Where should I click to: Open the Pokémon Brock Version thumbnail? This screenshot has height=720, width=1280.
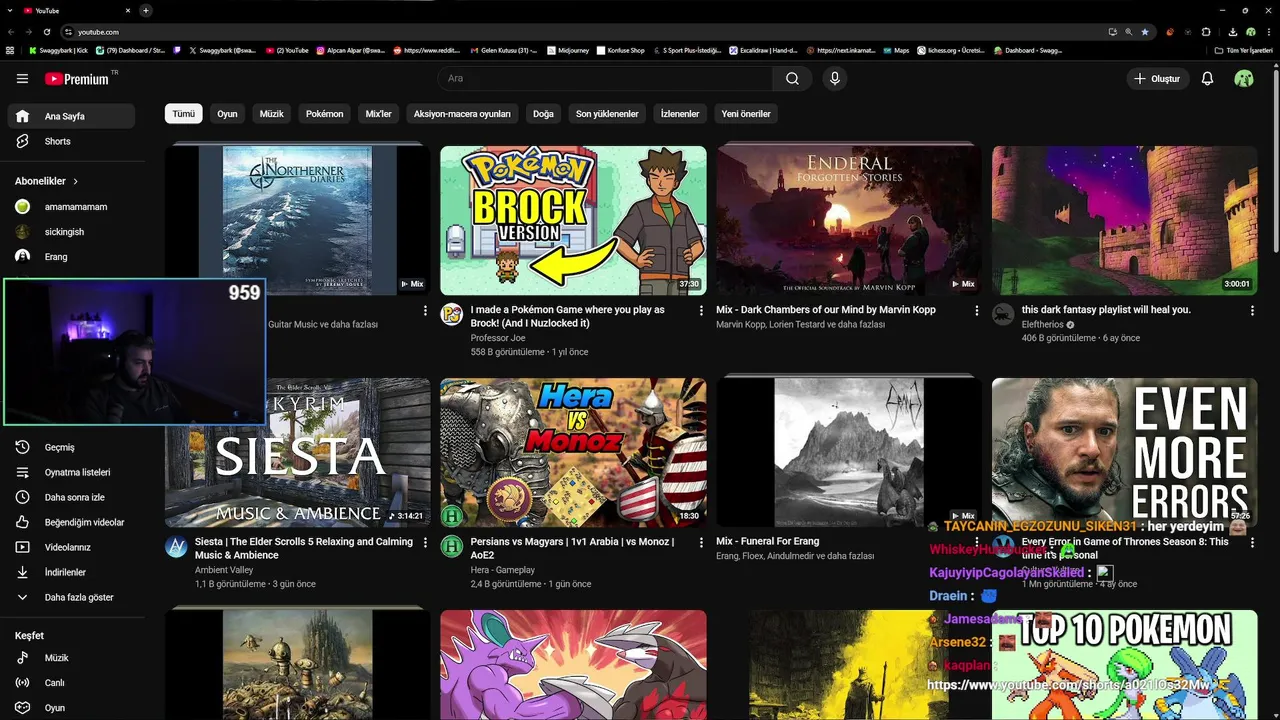tap(573, 221)
